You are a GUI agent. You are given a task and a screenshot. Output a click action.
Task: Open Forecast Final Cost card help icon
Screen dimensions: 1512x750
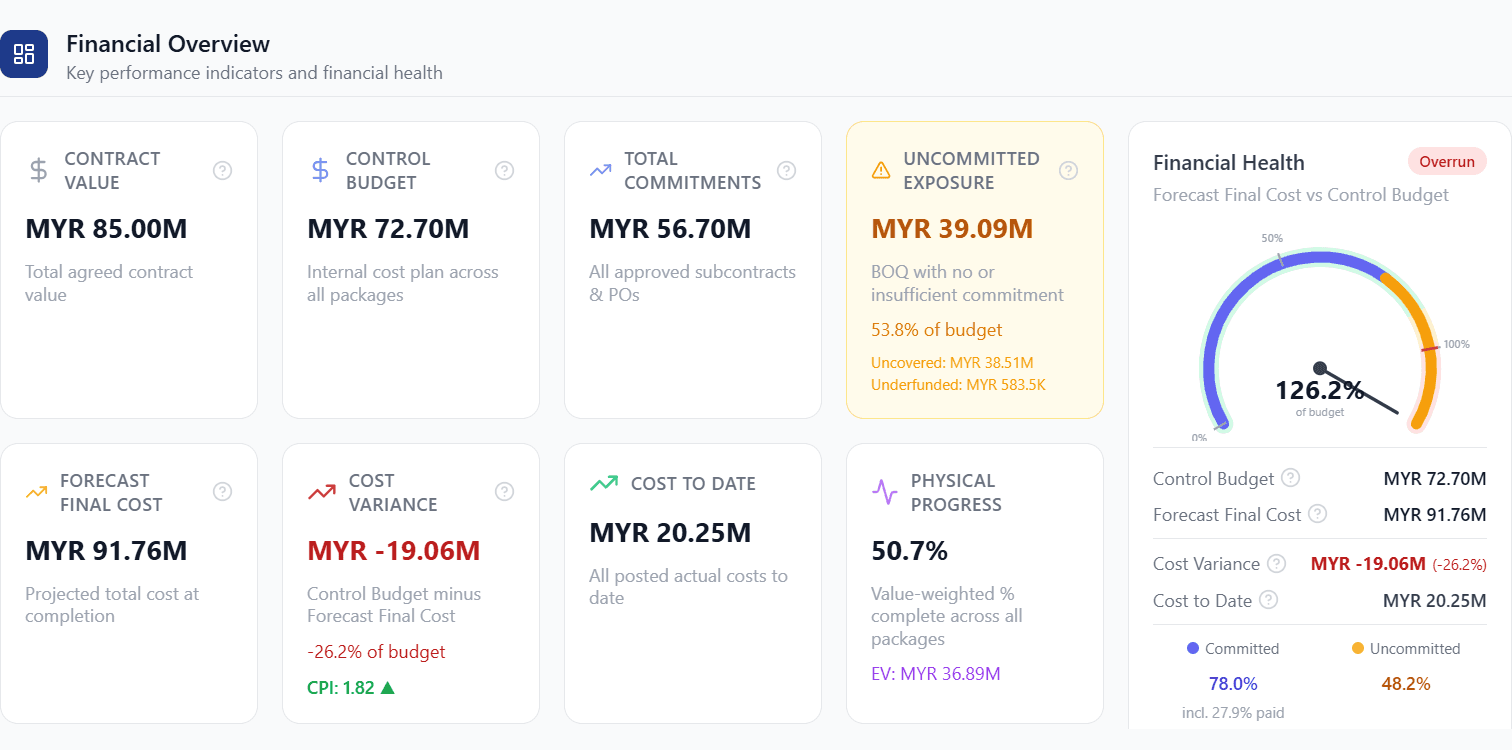click(x=223, y=492)
